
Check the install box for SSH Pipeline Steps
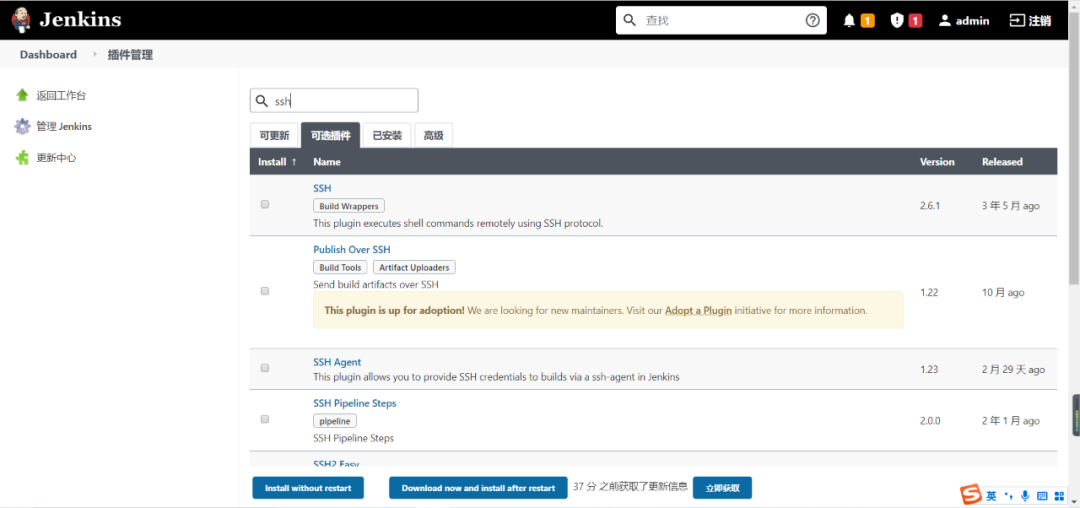tap(264, 419)
